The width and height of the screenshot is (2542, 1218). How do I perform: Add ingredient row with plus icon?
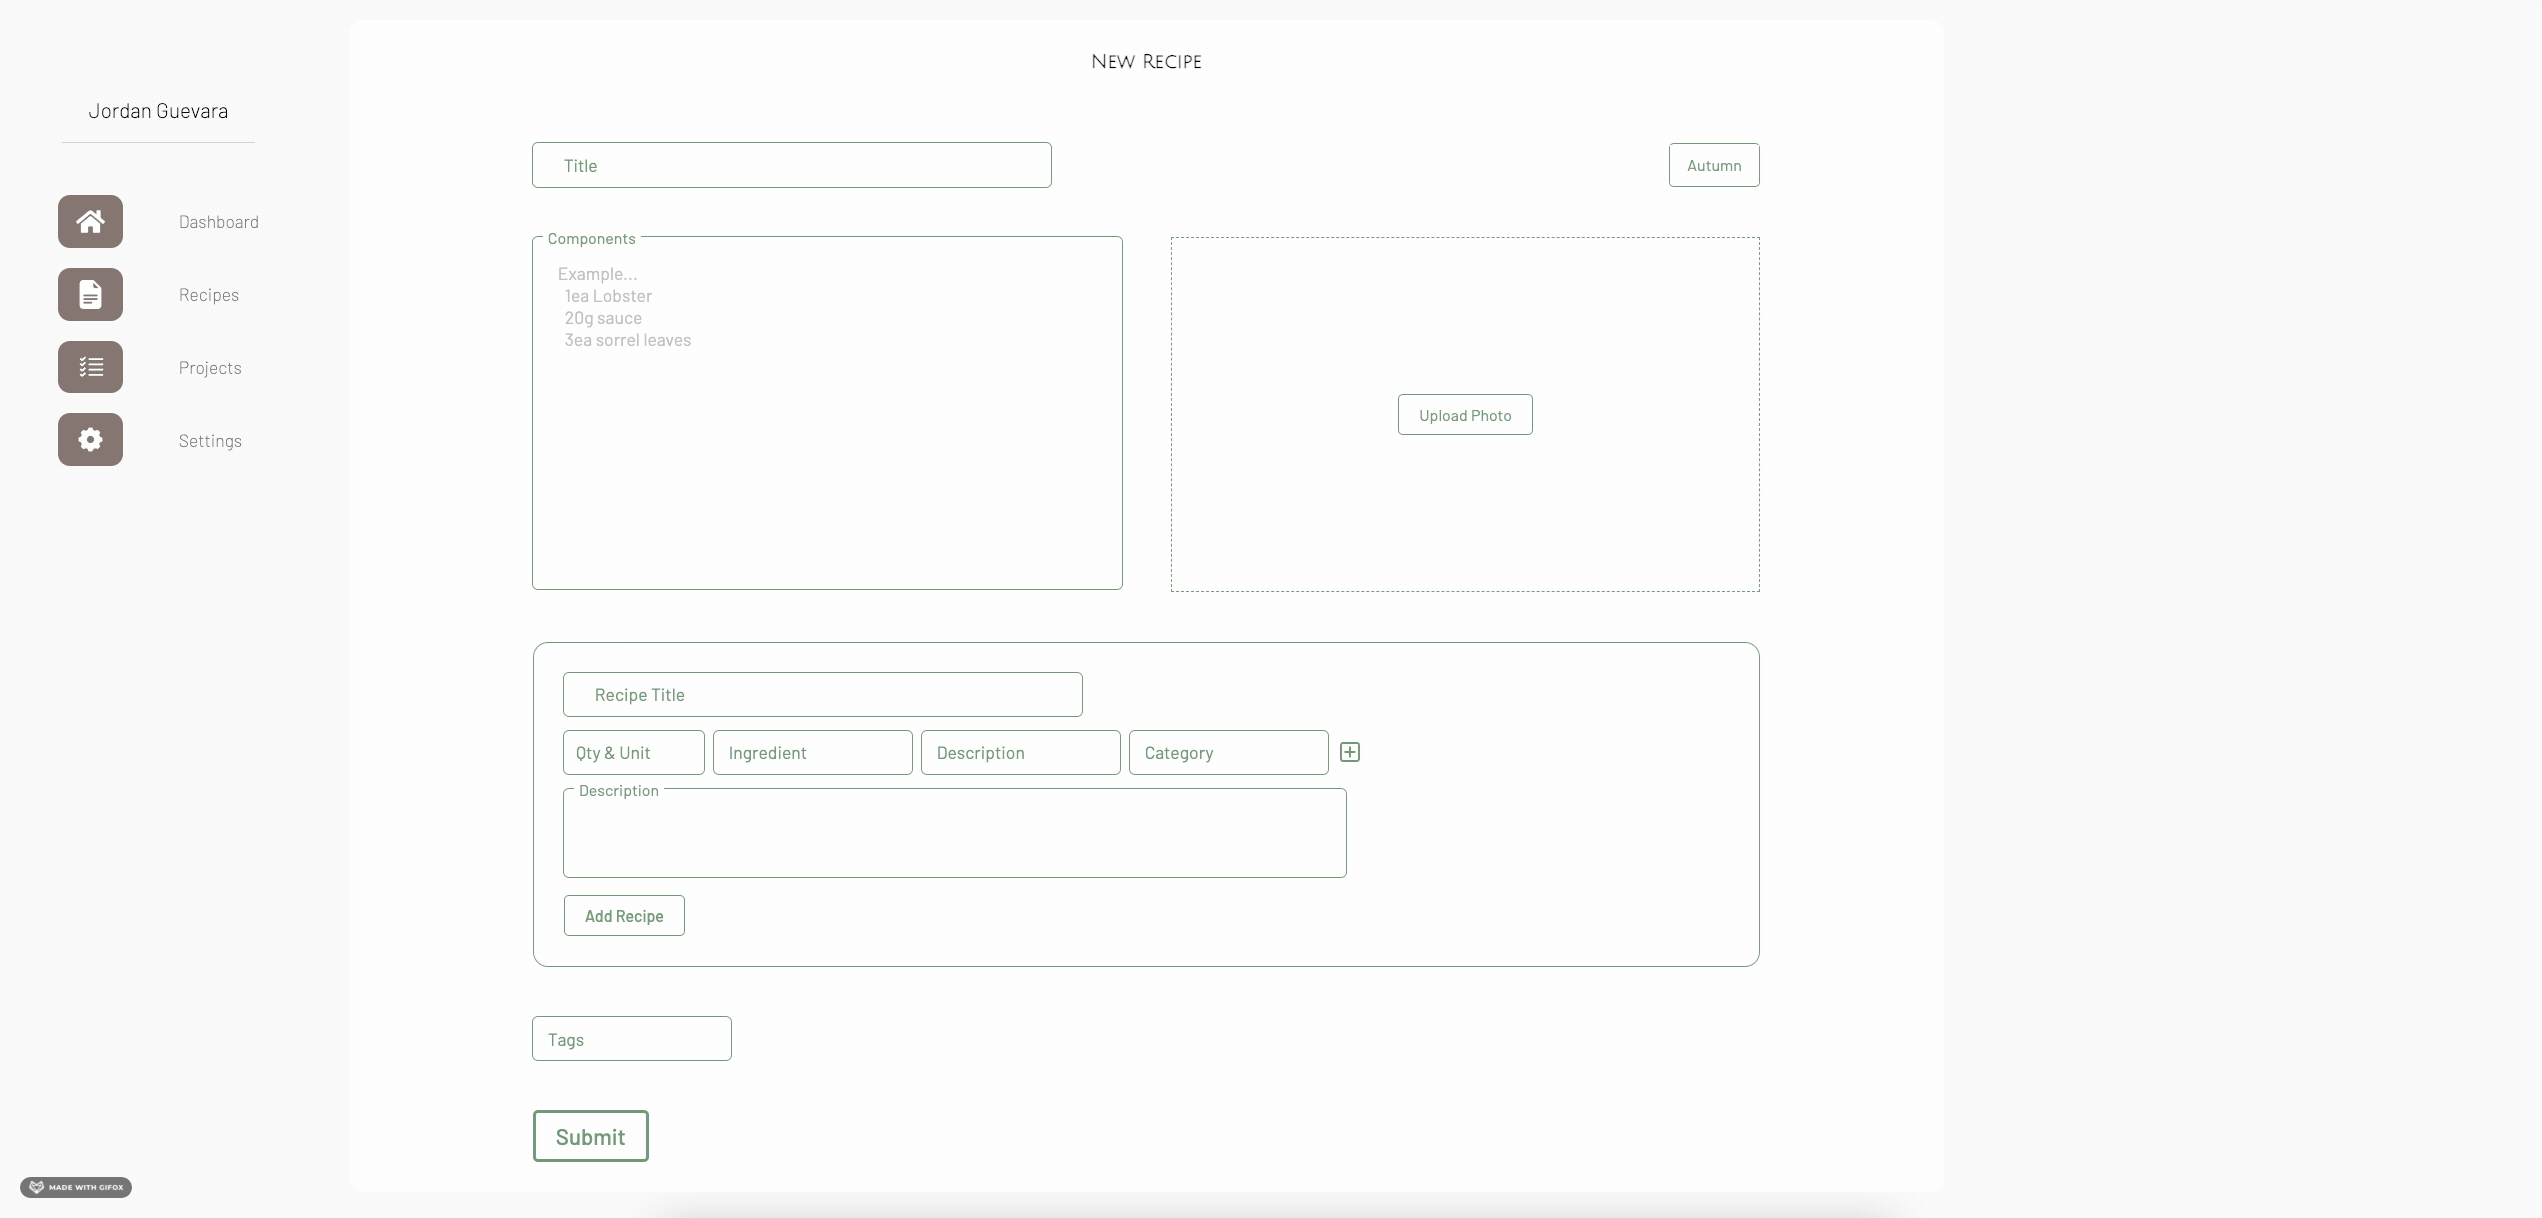1349,752
